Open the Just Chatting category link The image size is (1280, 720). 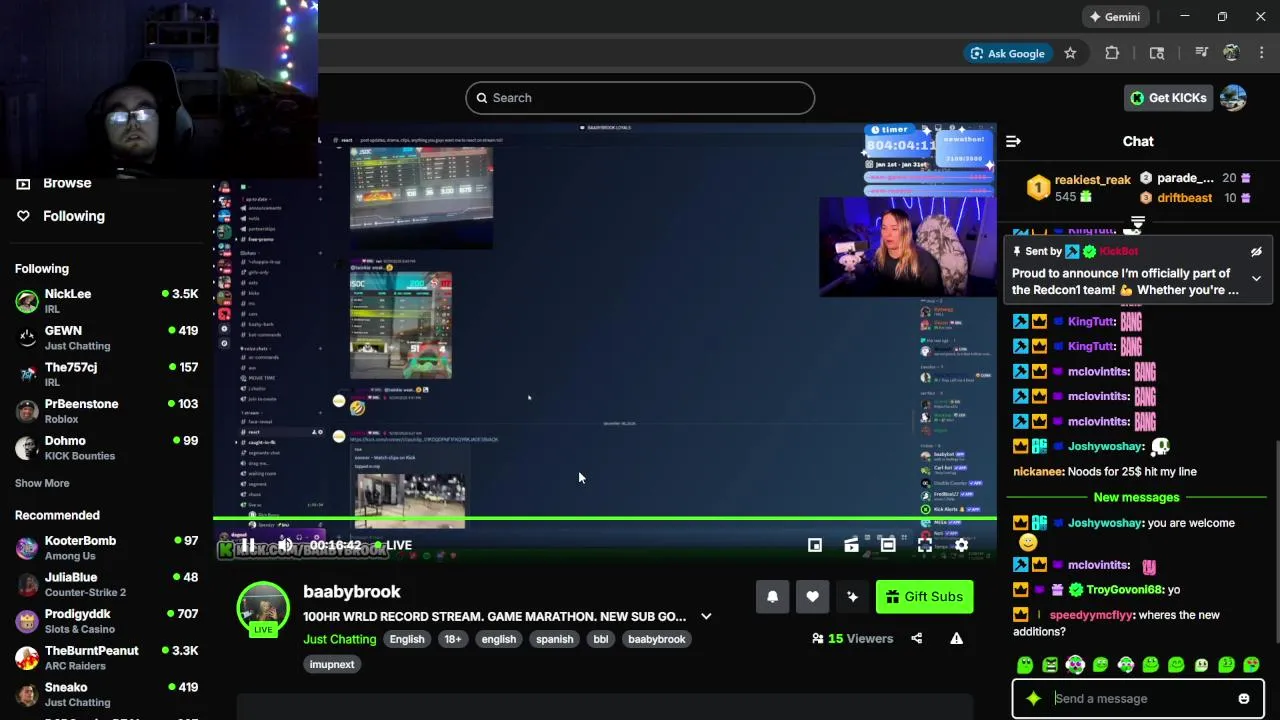(x=340, y=639)
